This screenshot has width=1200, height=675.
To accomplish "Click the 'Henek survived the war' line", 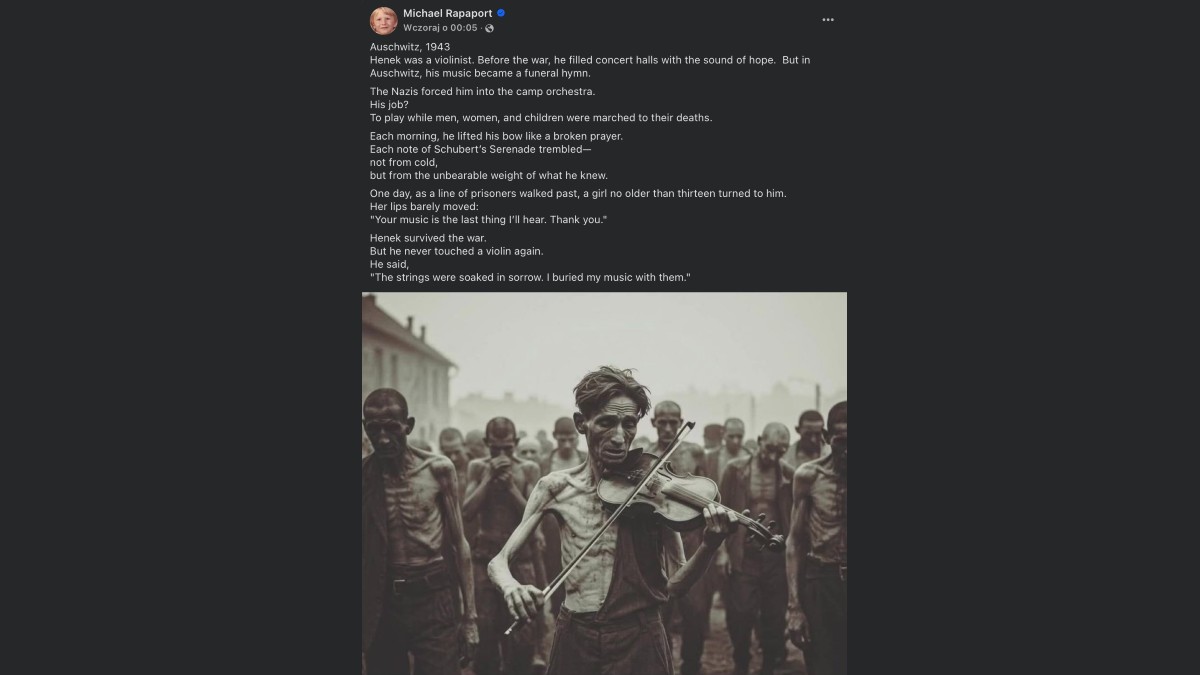I will click(x=428, y=238).
